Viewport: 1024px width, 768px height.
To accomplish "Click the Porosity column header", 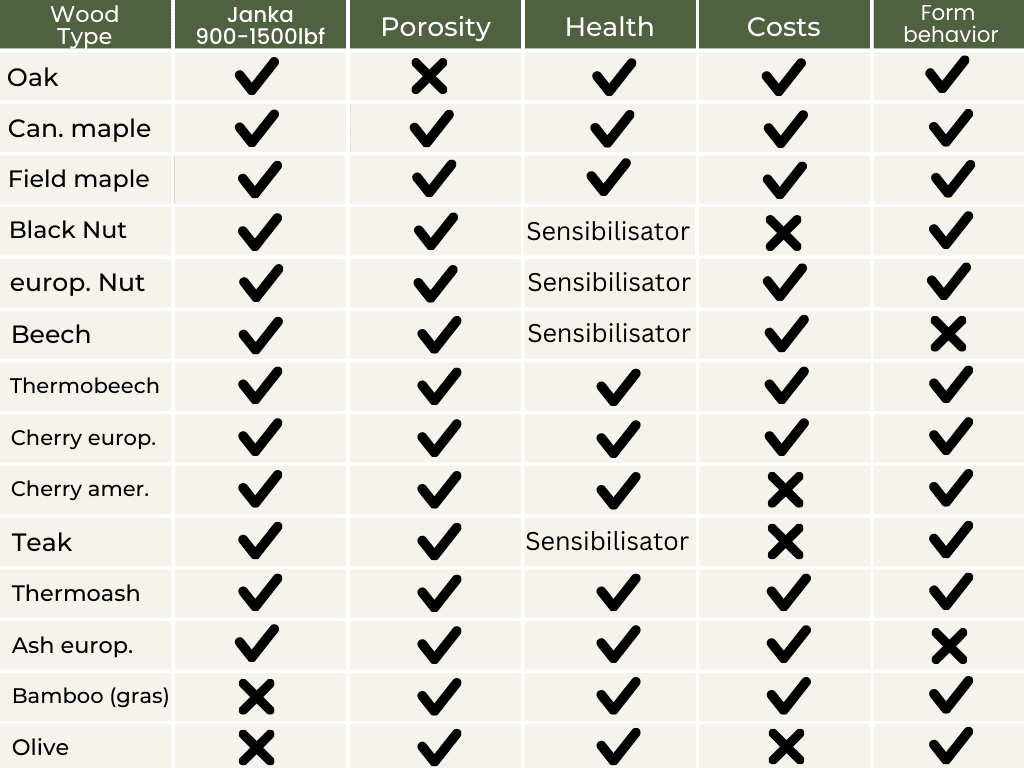I will (436, 25).
